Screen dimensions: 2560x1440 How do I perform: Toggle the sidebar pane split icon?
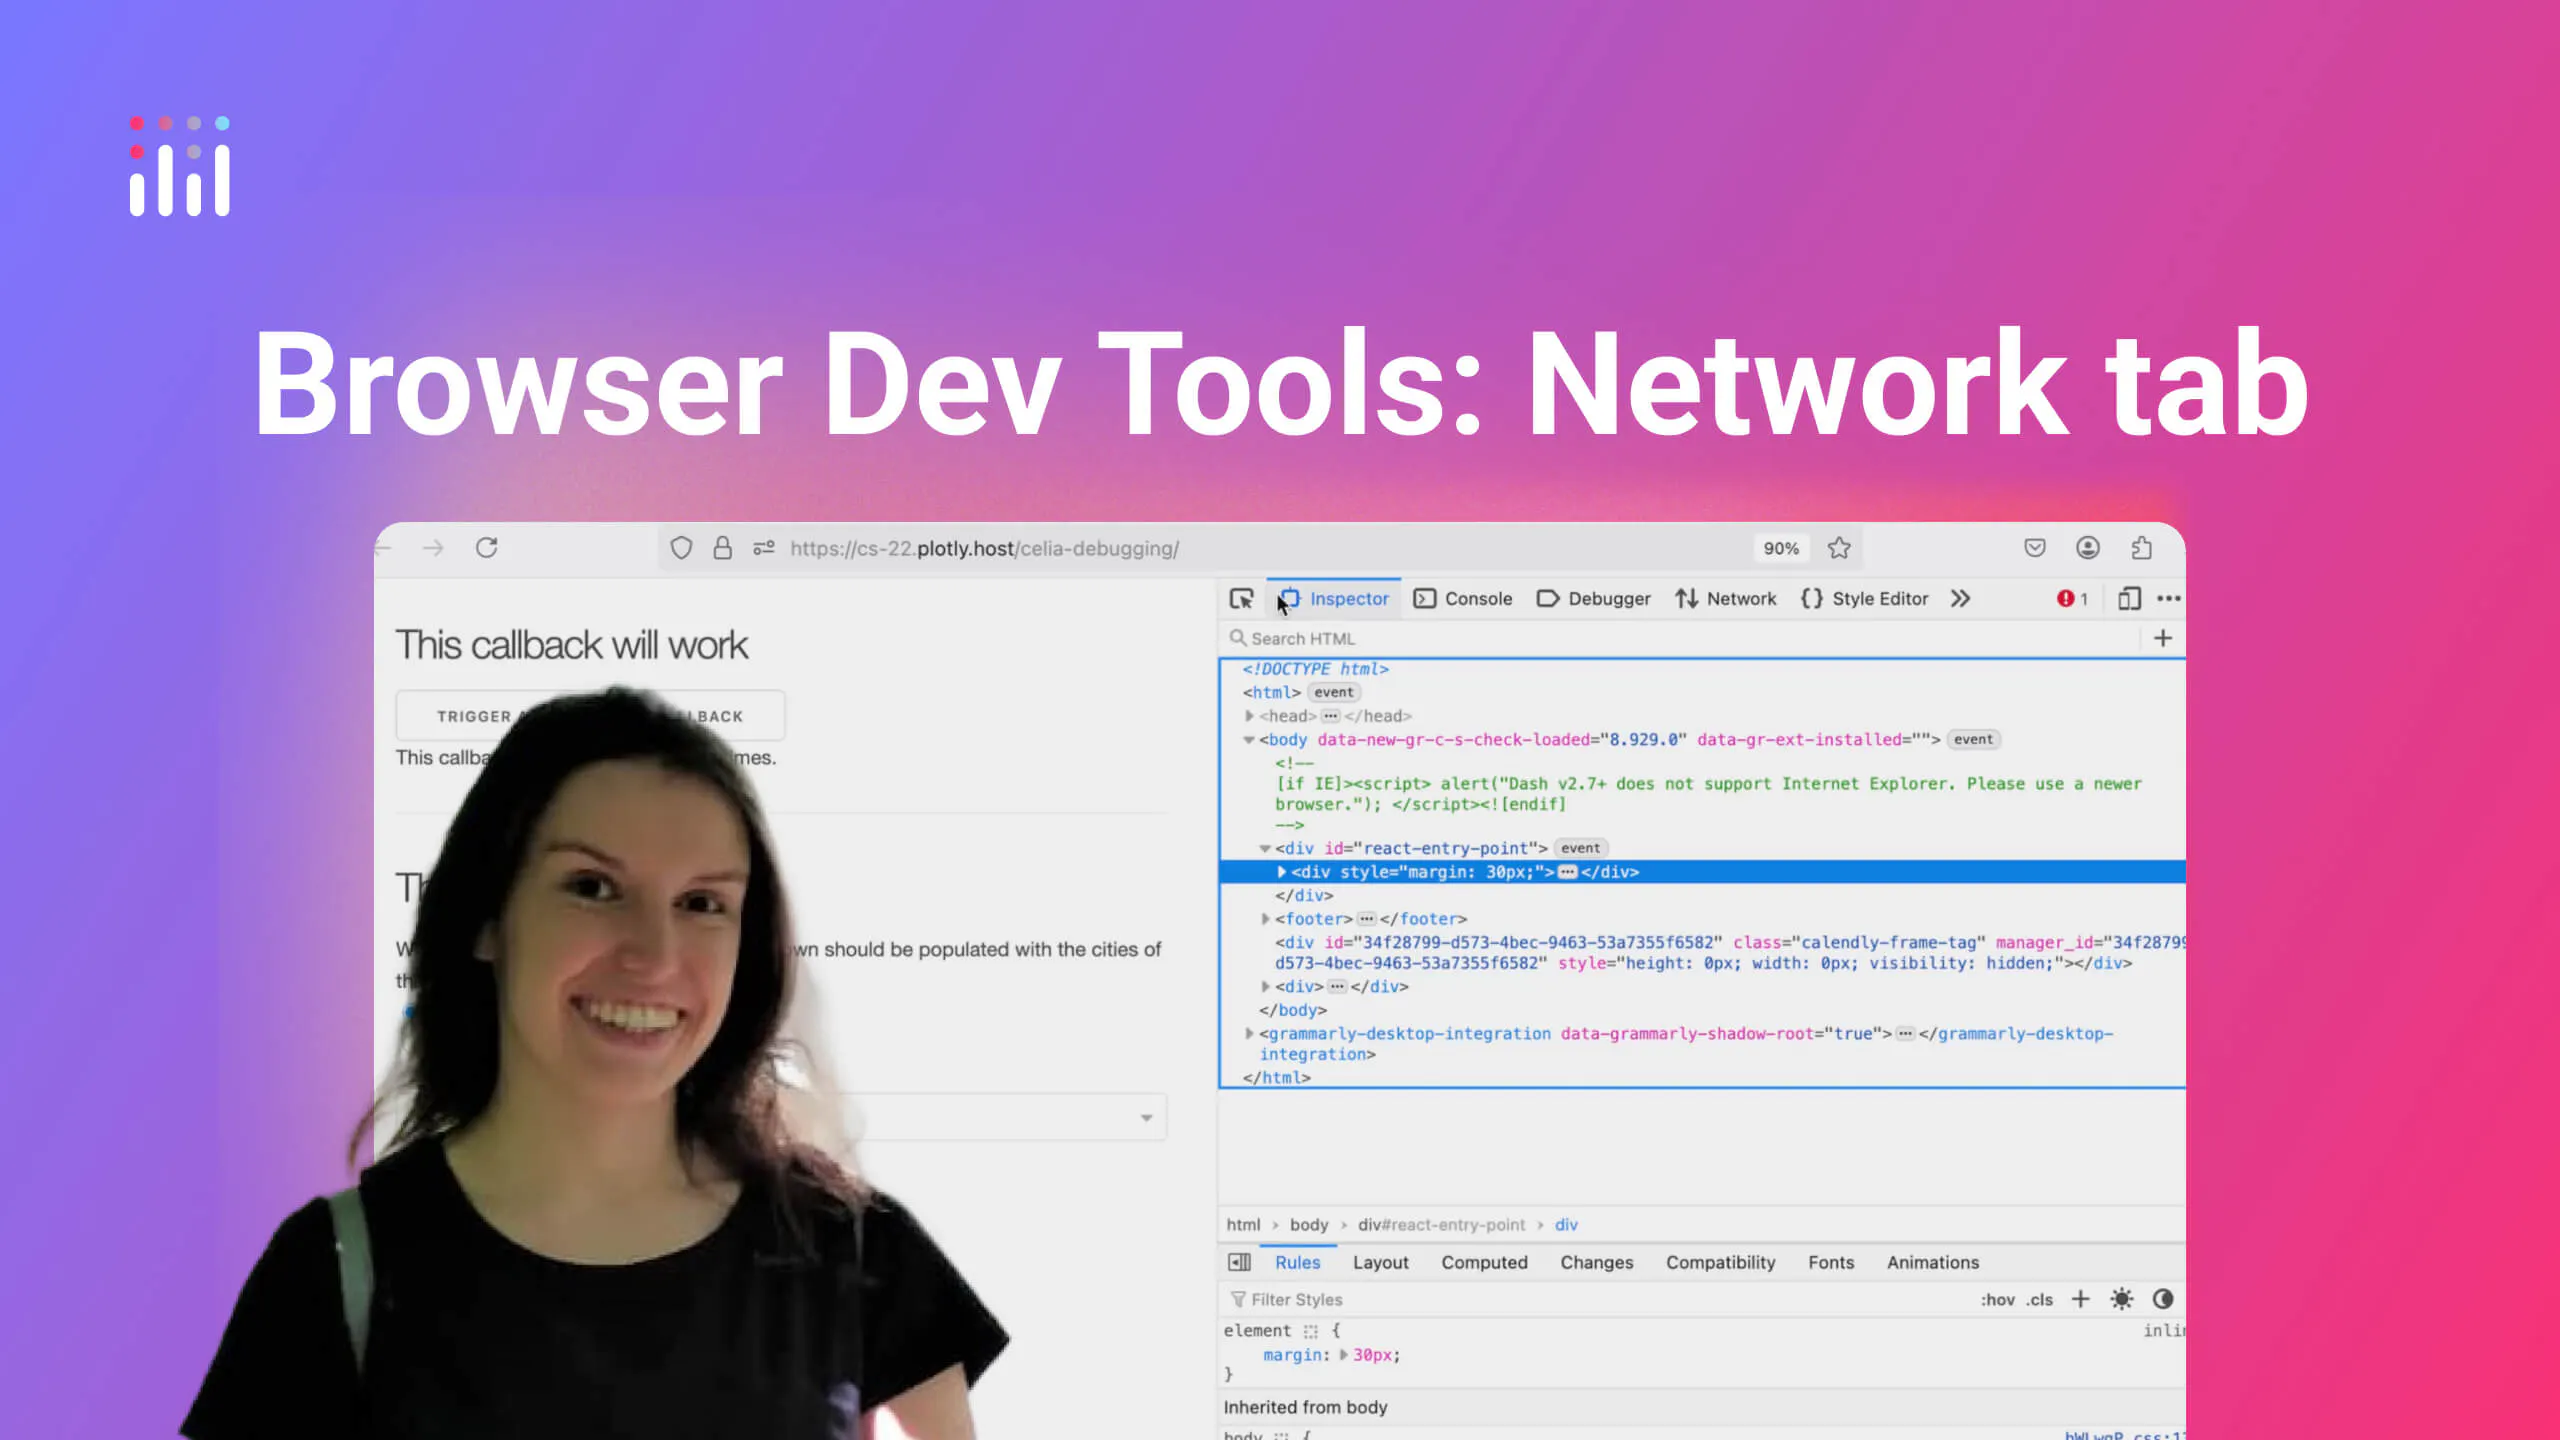coord(1239,1262)
